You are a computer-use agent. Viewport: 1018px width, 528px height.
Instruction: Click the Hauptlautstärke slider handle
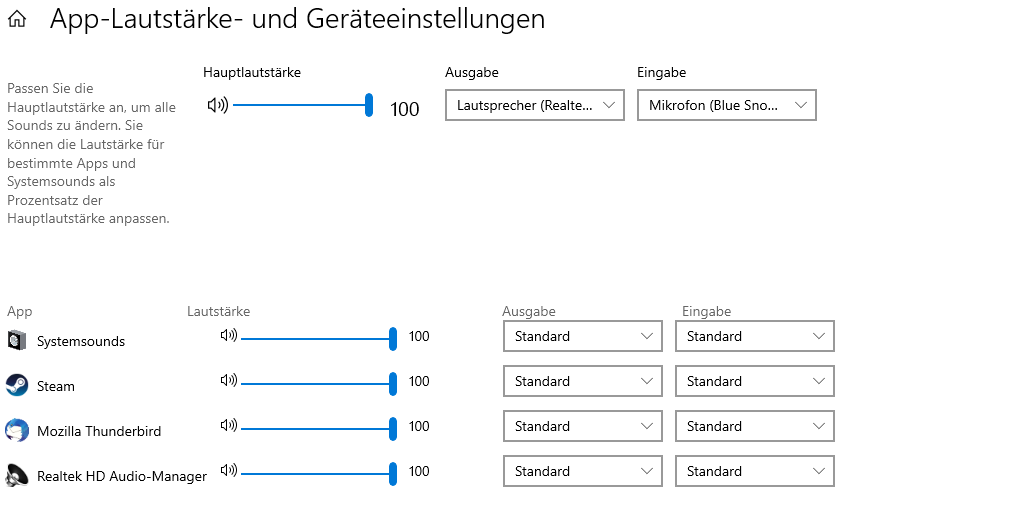coord(369,105)
